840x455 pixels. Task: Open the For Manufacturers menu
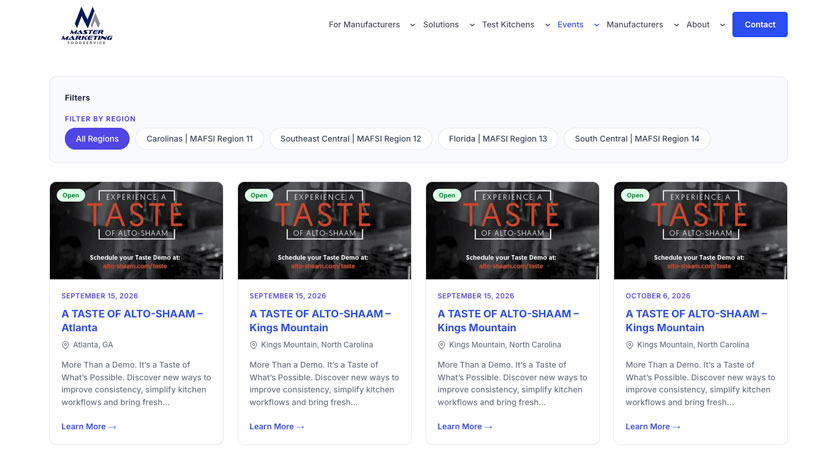(364, 25)
